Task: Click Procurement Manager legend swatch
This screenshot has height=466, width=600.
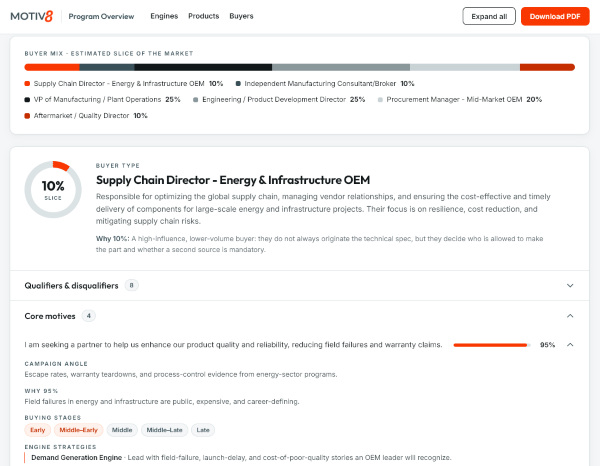Action: pos(380,100)
